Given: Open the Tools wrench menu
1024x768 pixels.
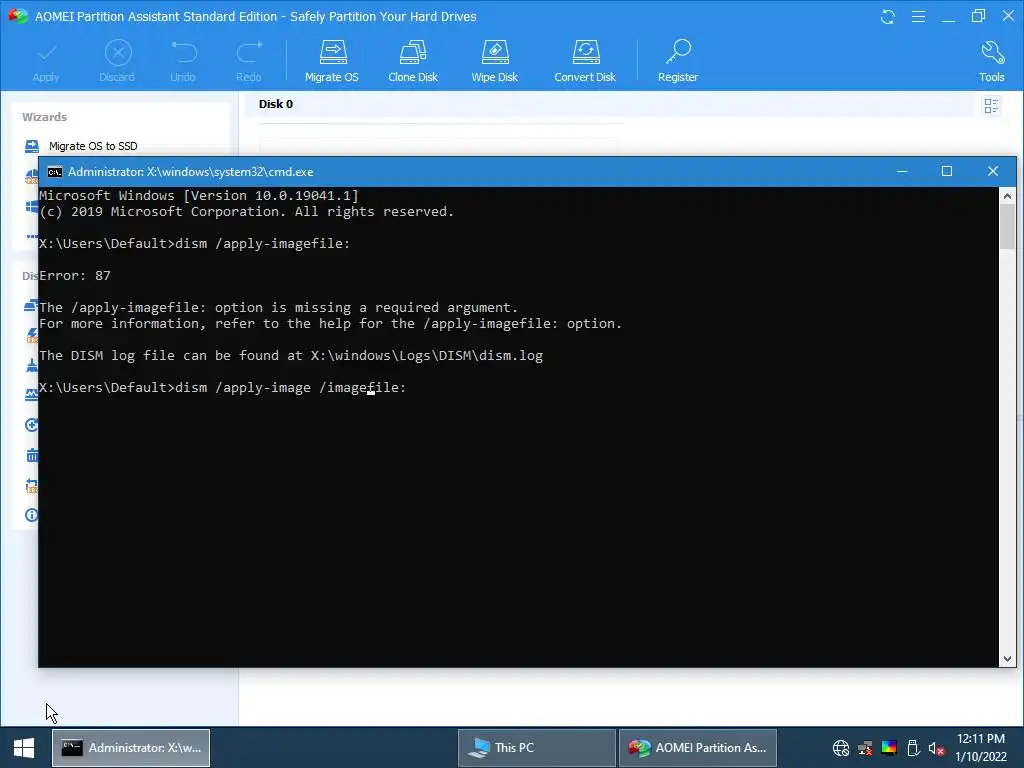Looking at the screenshot, I should click(991, 62).
